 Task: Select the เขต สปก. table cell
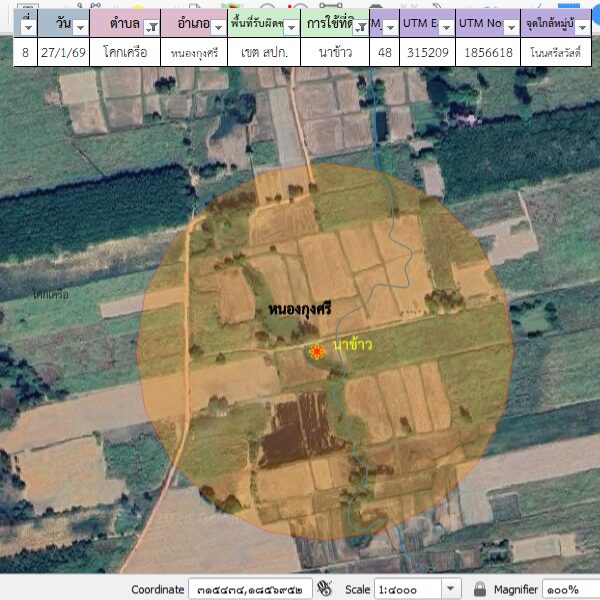pyautogui.click(x=264, y=52)
